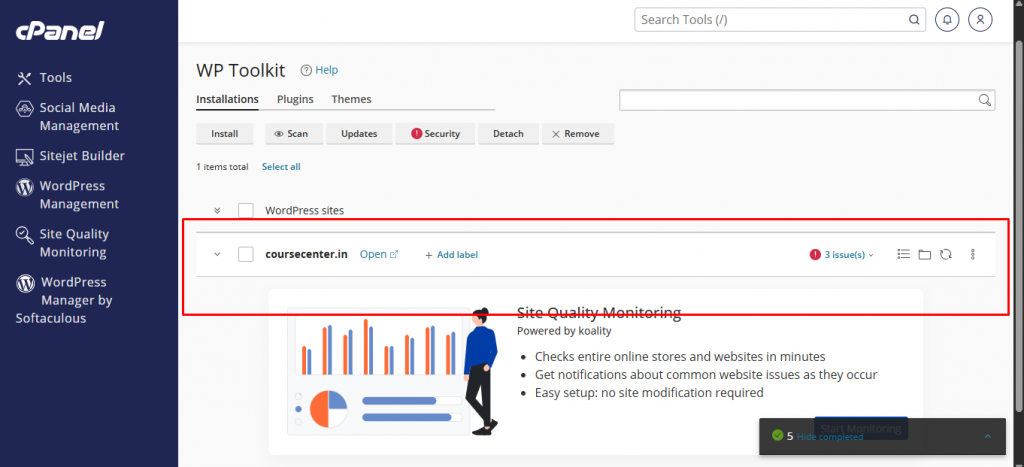Click the Hide completed link
This screenshot has height=467, width=1024.
point(830,436)
